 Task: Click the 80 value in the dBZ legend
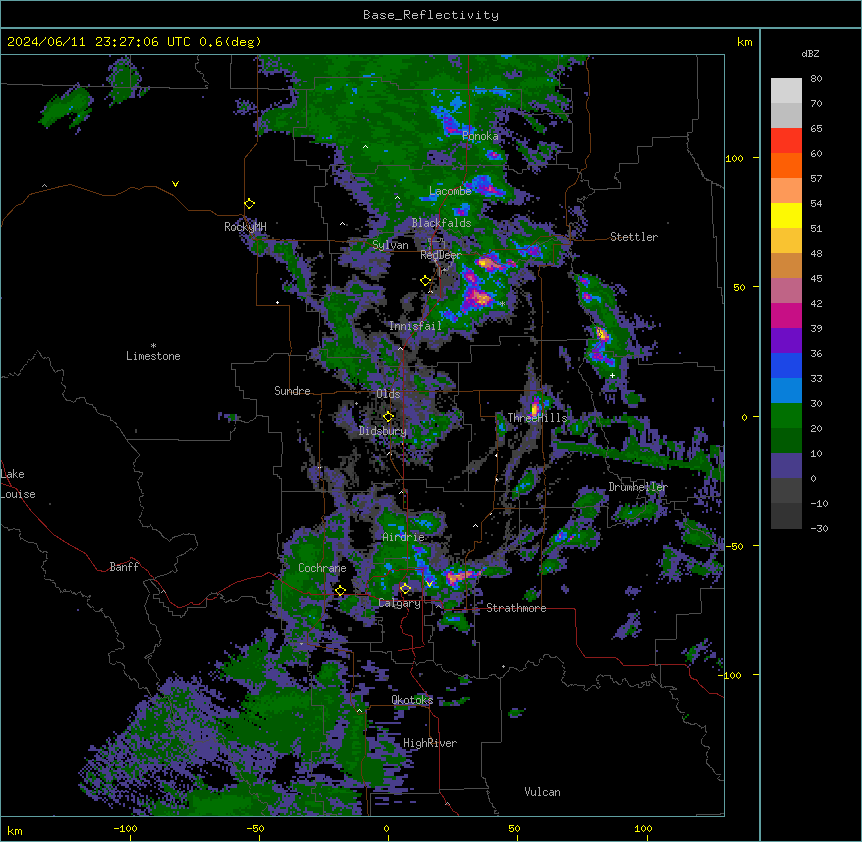pyautogui.click(x=816, y=79)
